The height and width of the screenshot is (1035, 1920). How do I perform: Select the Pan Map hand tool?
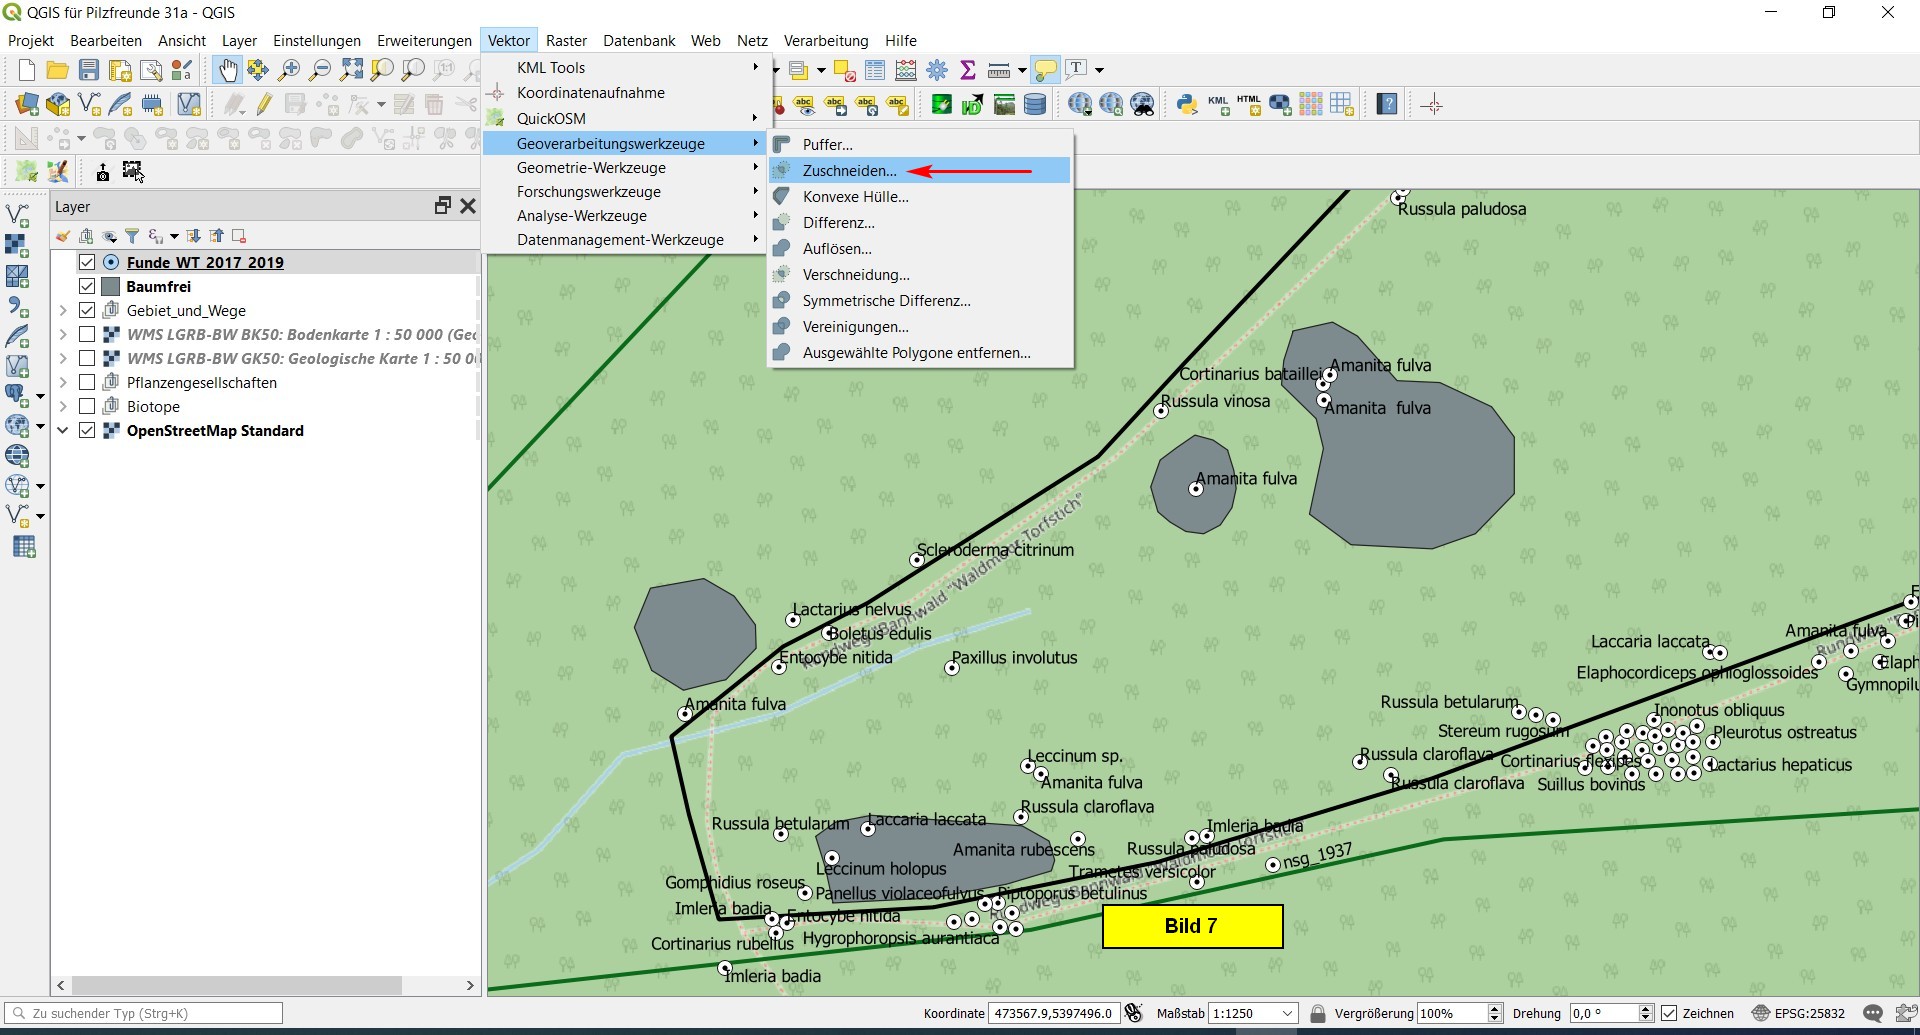pyautogui.click(x=228, y=70)
